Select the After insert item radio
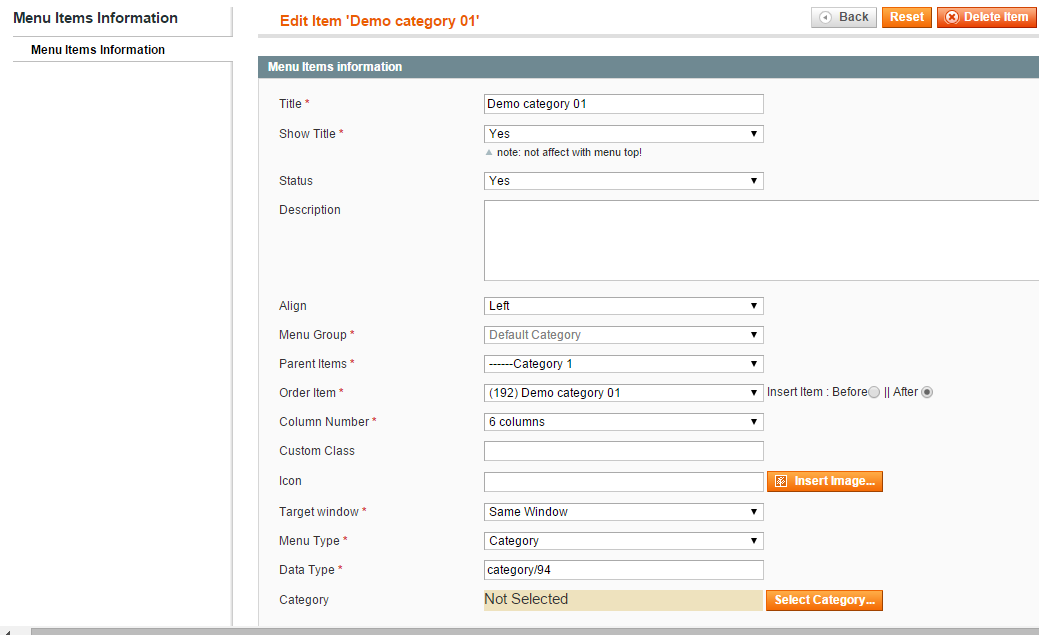The image size is (1039, 635). pos(927,392)
